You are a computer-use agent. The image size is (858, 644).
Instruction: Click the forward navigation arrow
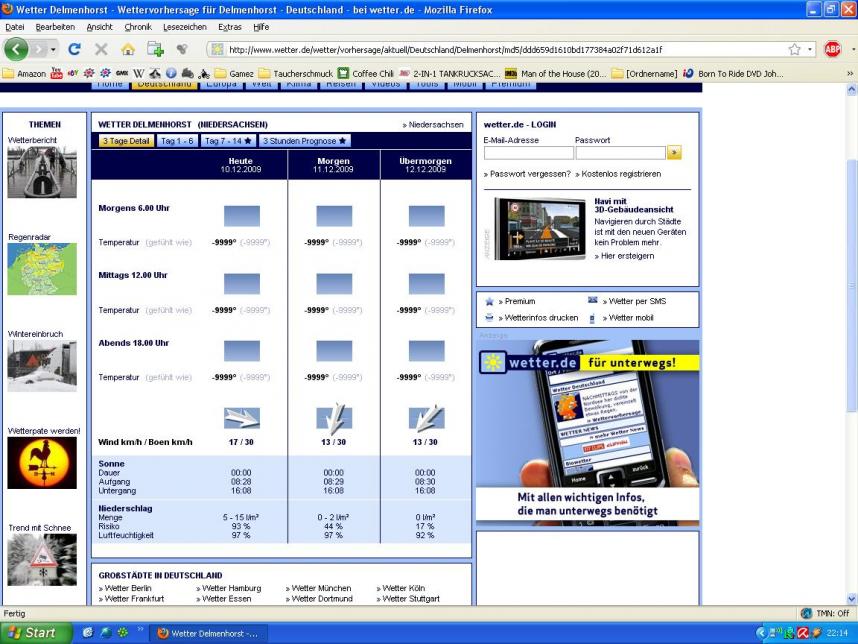(38, 50)
